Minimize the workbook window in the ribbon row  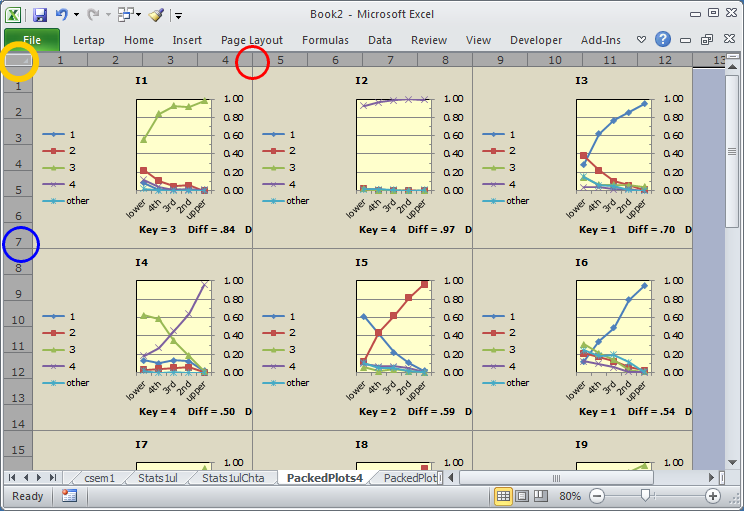[685, 40]
